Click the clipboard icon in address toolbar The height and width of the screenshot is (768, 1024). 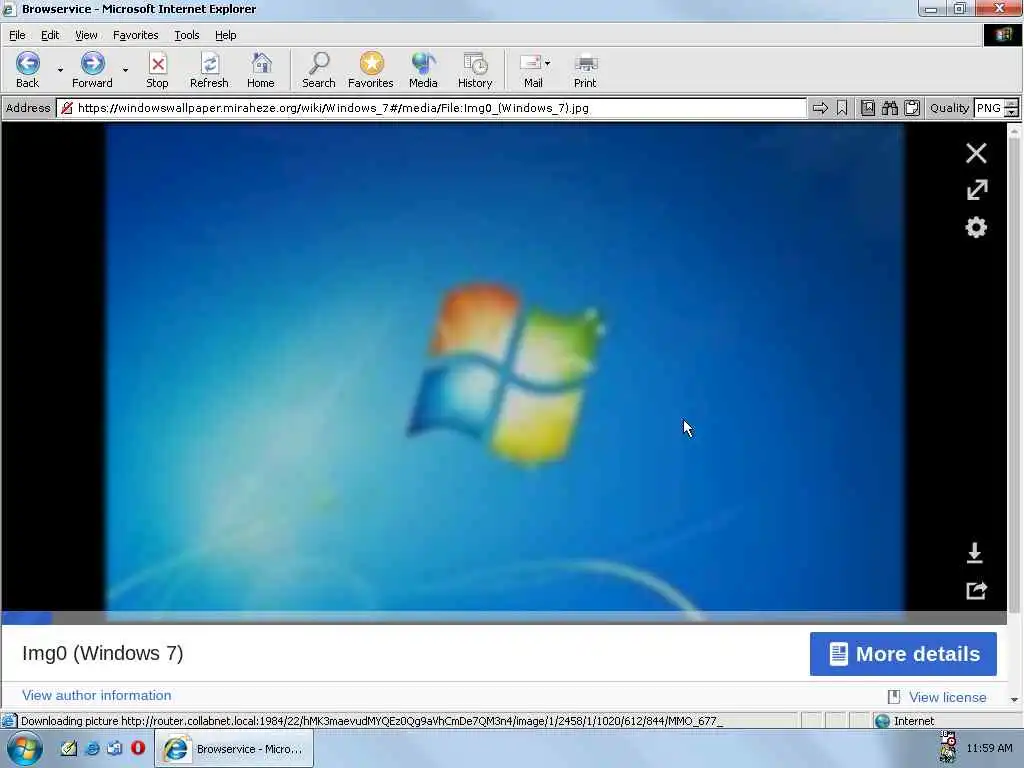912,108
